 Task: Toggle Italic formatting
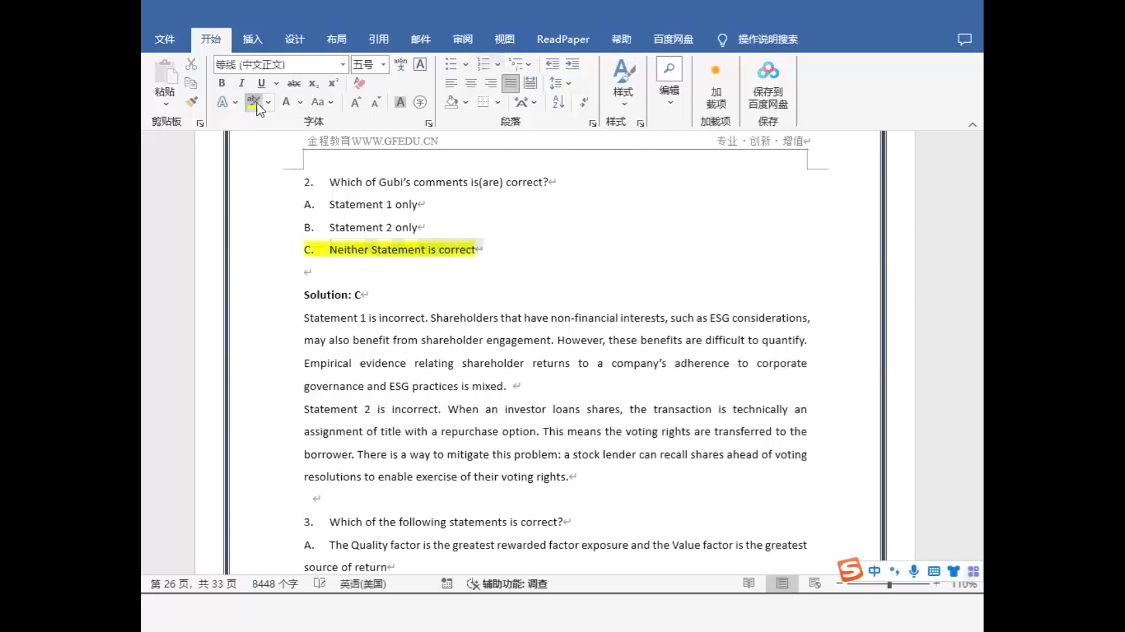(241, 84)
